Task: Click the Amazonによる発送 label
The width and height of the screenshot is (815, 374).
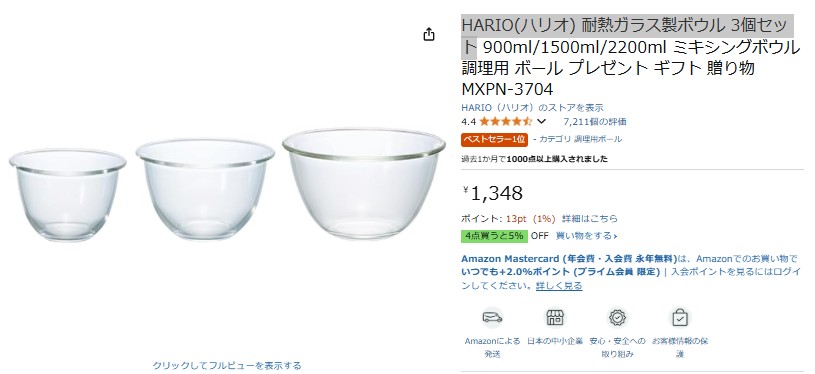Action: coord(492,348)
